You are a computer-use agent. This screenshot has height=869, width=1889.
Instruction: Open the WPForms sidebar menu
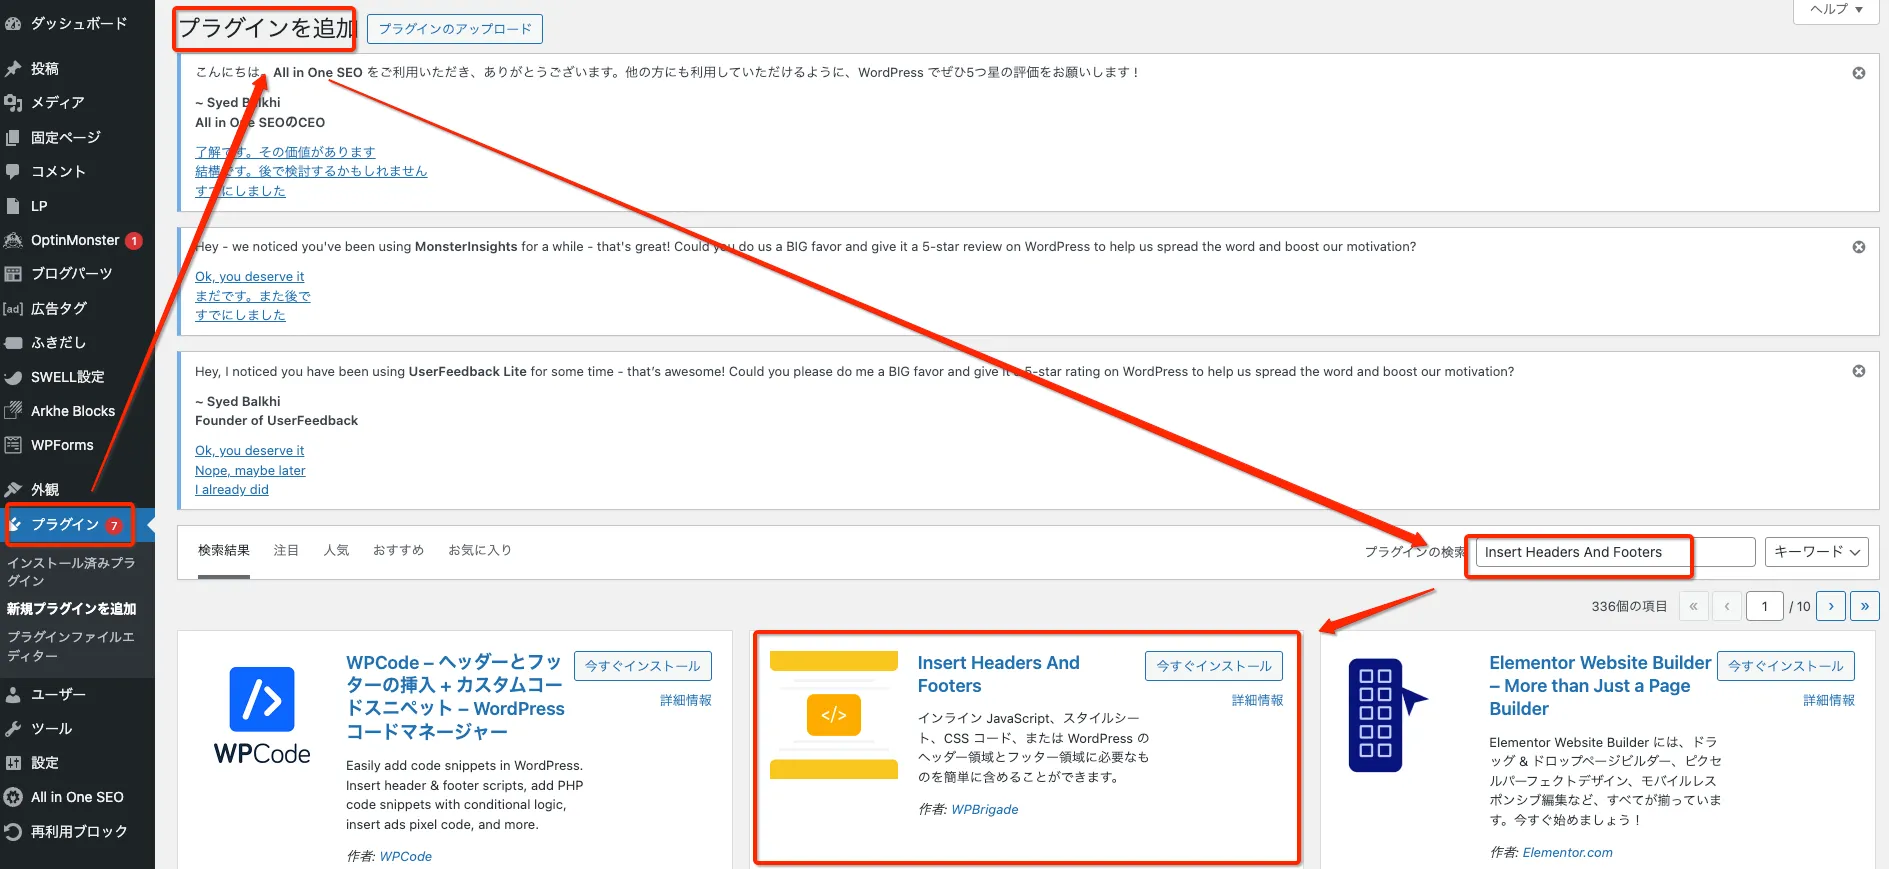pos(62,445)
